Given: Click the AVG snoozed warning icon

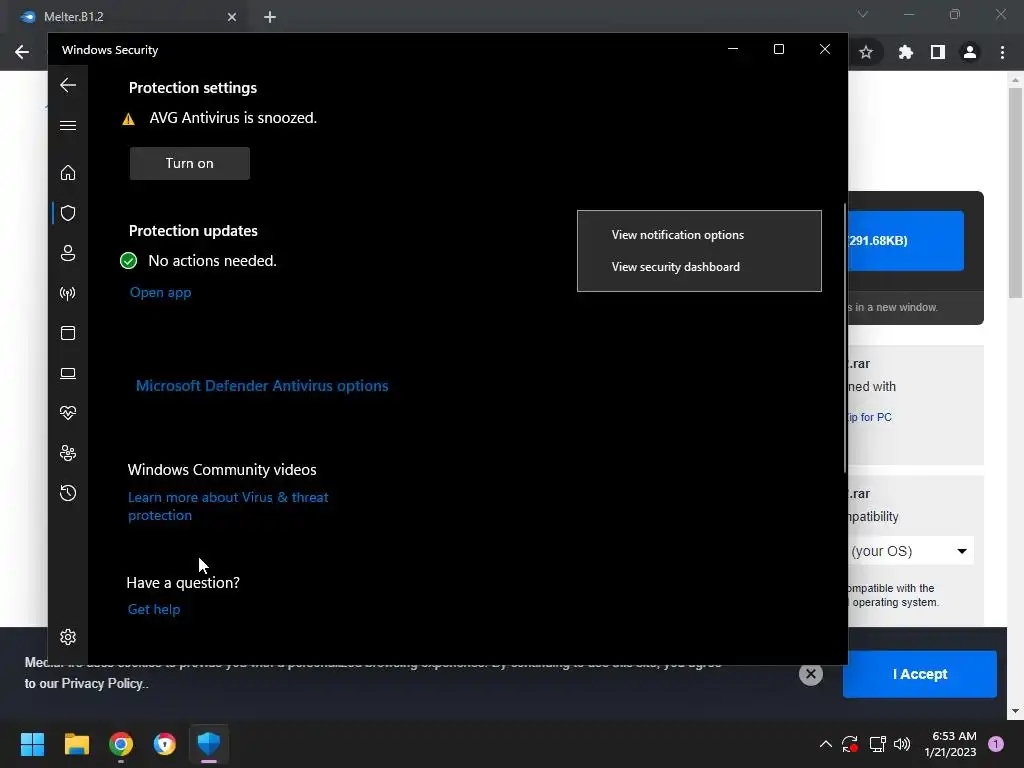Looking at the screenshot, I should click(129, 119).
